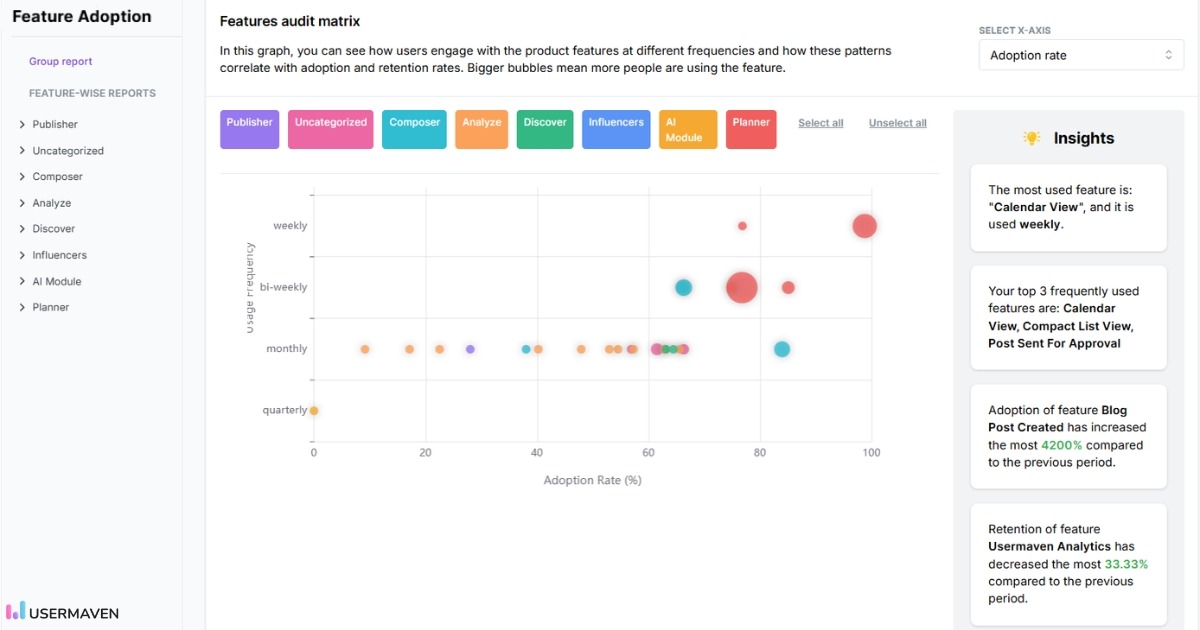Open the Adoption rate x-axis dropdown
The width and height of the screenshot is (1200, 630).
tap(1080, 55)
